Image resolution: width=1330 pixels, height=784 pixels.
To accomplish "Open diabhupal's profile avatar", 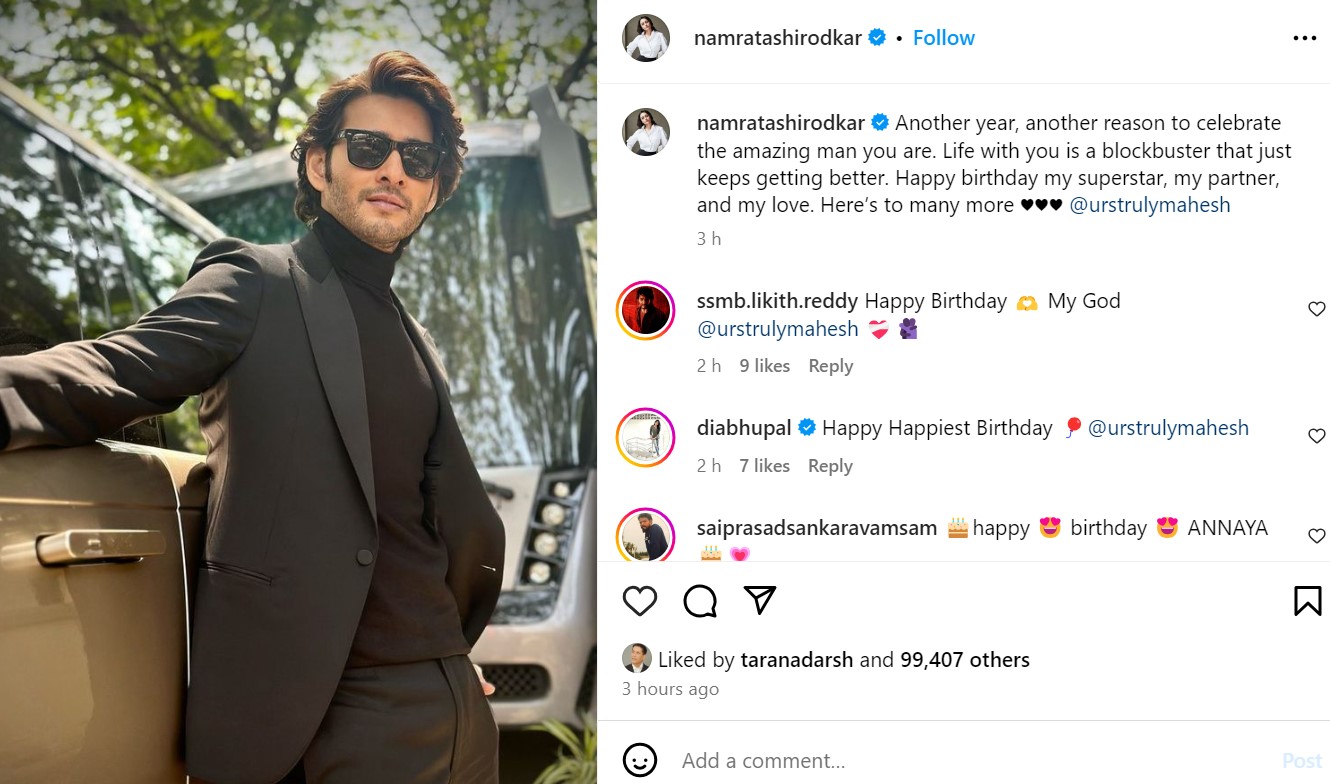I will coord(645,438).
